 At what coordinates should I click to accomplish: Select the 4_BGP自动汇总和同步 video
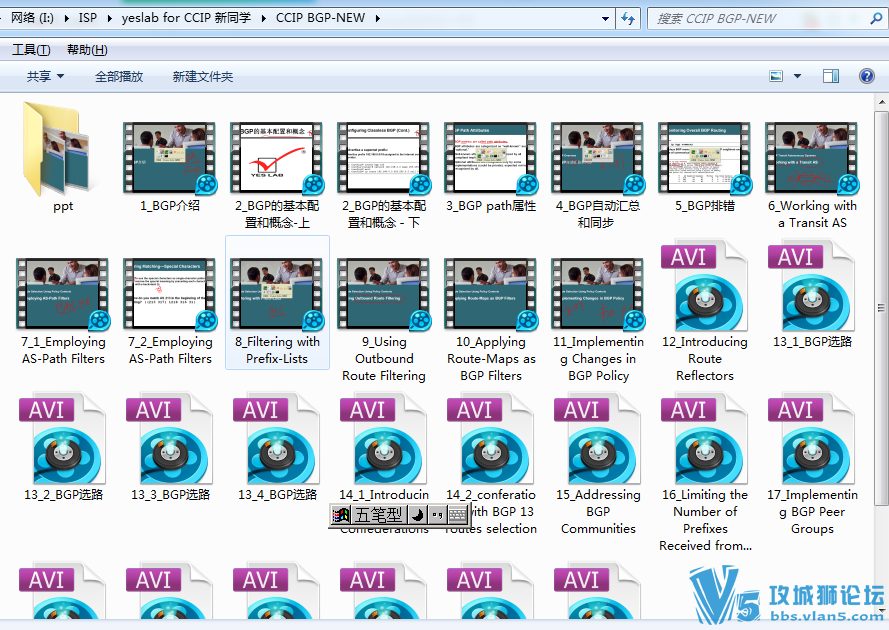(x=598, y=173)
